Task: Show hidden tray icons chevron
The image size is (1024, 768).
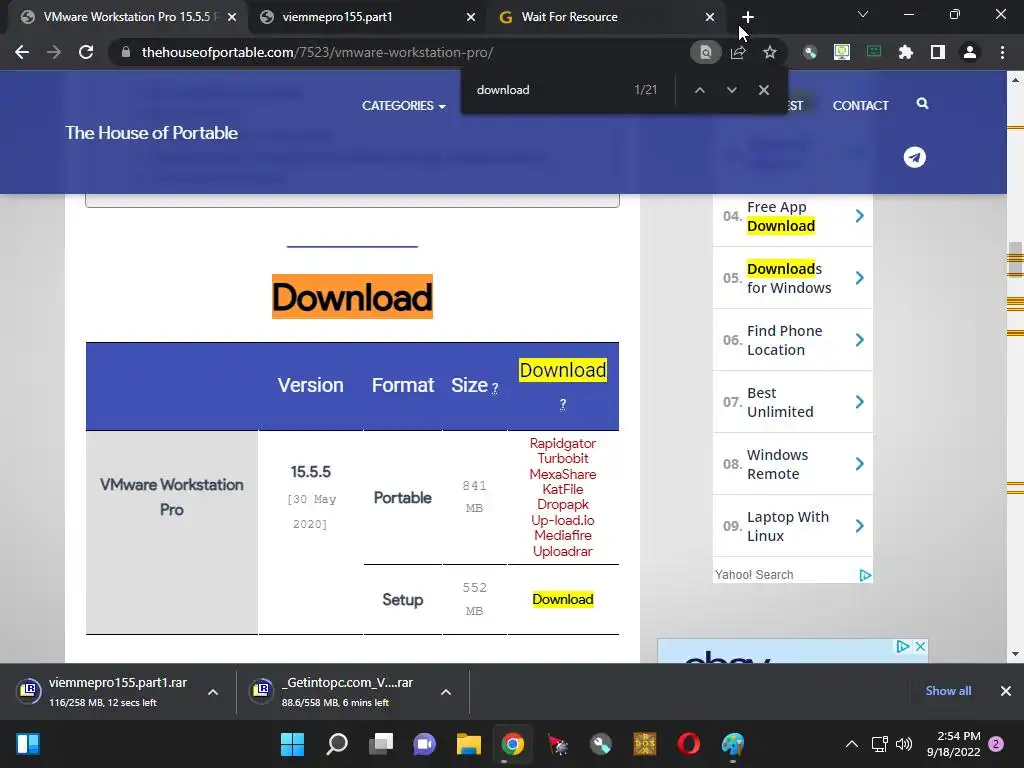Action: 852,744
